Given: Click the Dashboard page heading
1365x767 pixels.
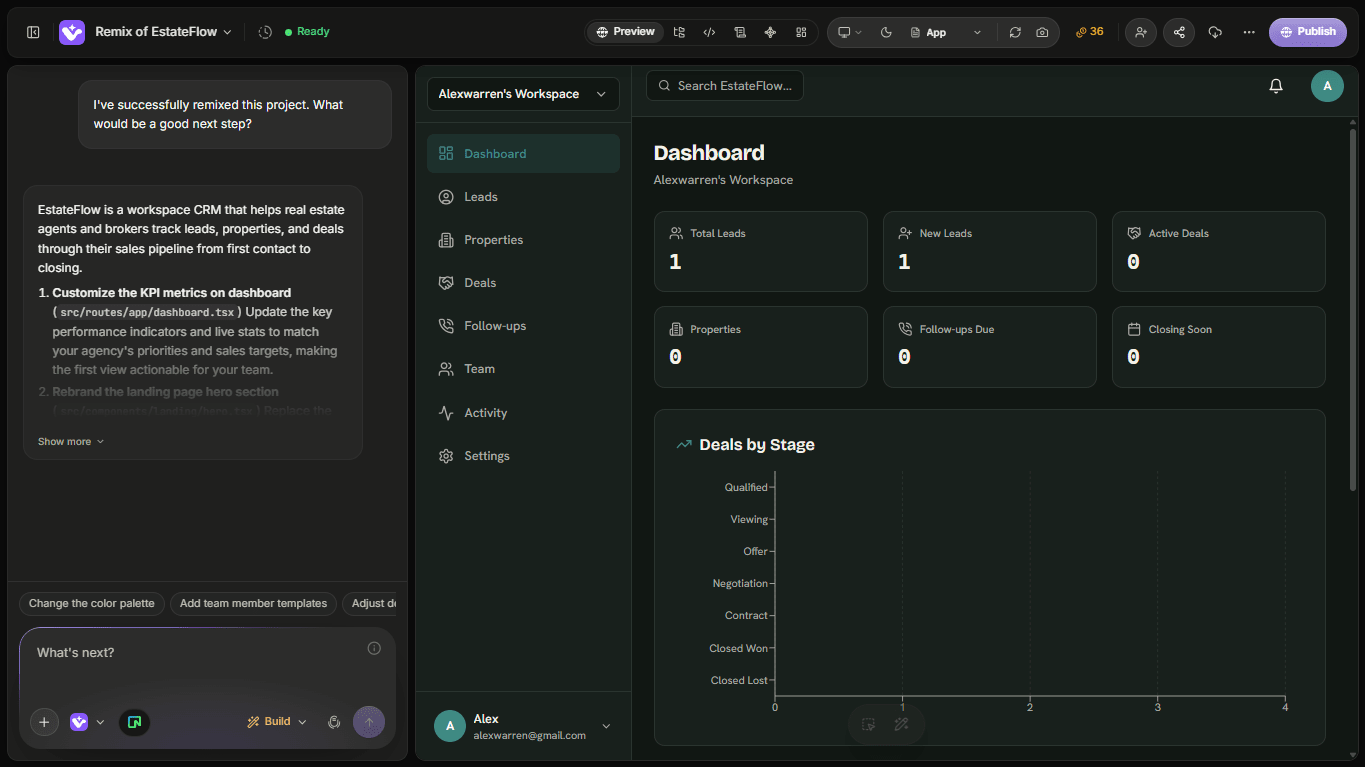Looking at the screenshot, I should click(709, 153).
